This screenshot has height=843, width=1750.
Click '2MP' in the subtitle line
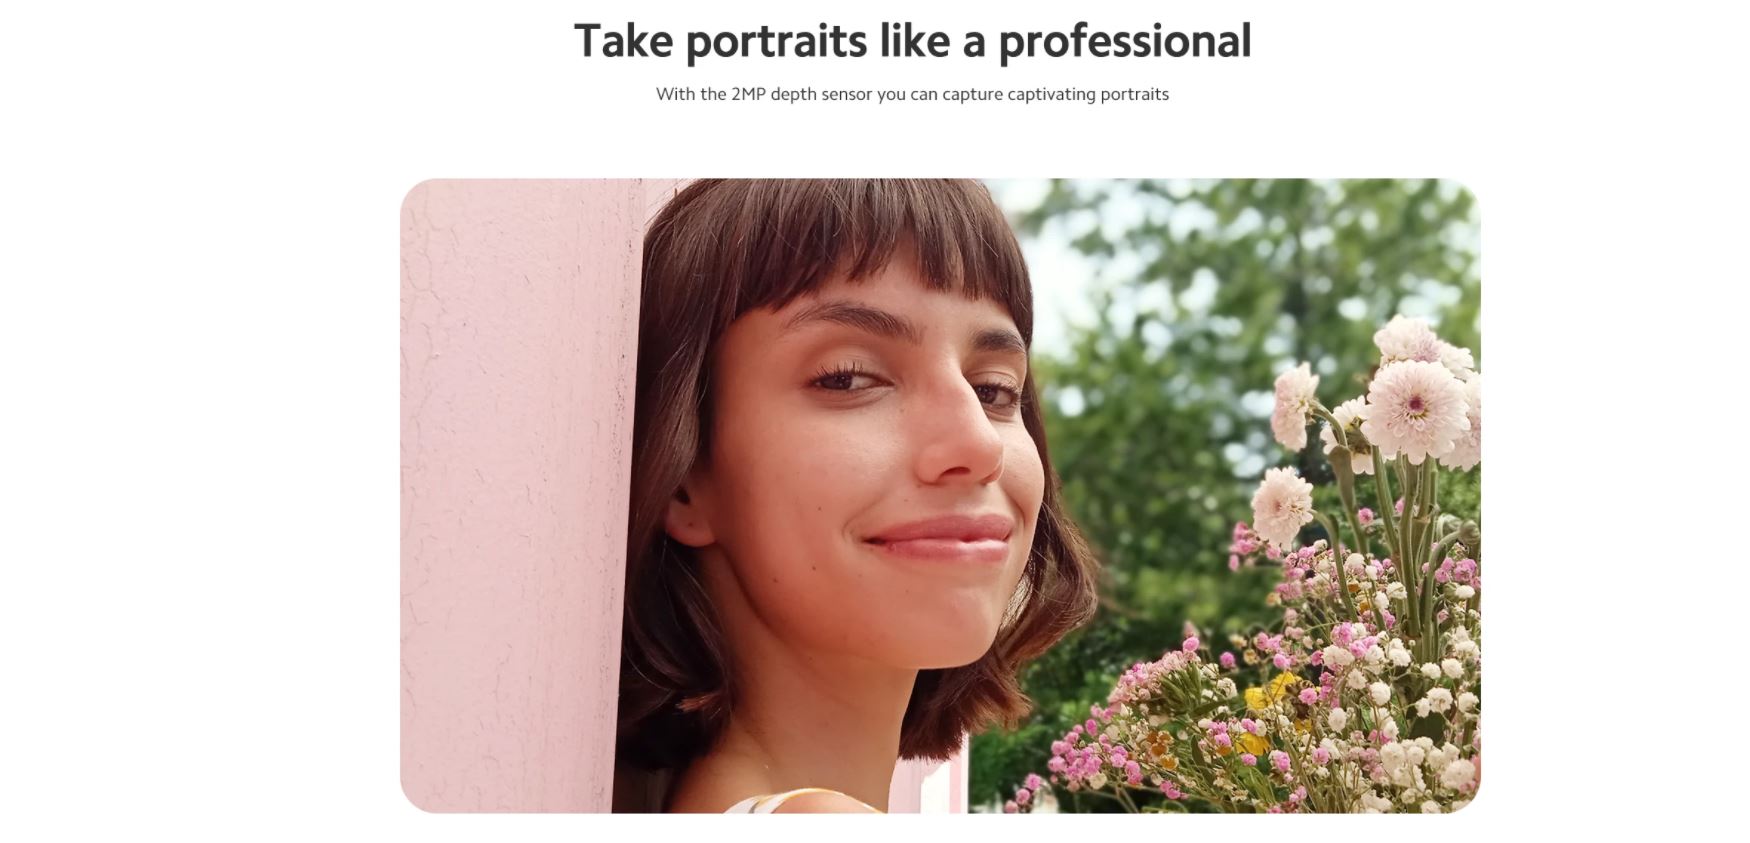[x=748, y=94]
